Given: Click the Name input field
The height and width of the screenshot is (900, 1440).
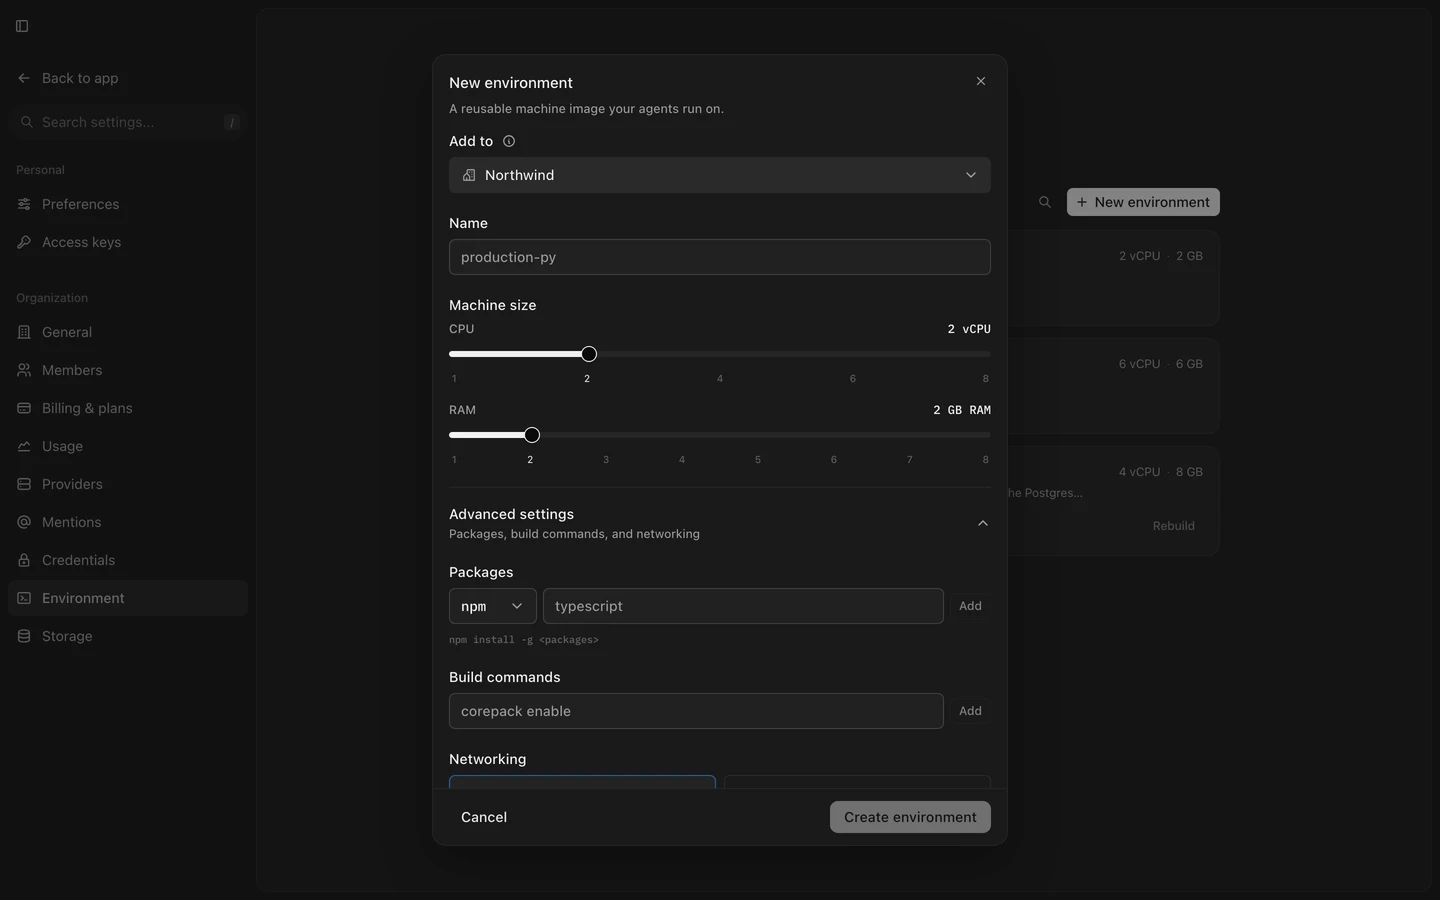Looking at the screenshot, I should pyautogui.click(x=720, y=257).
